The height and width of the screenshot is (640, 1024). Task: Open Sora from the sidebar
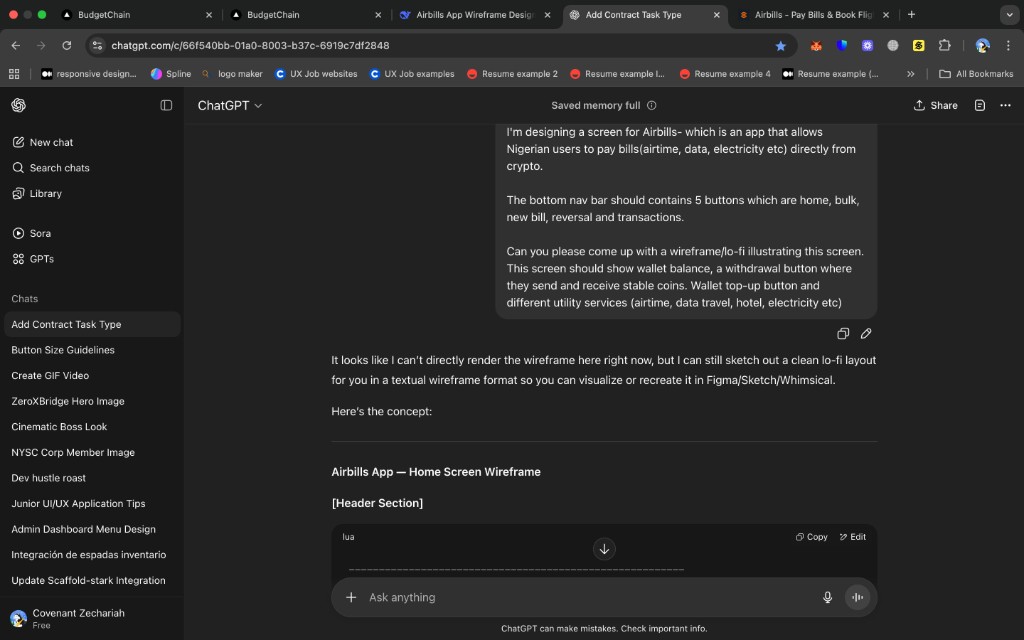click(x=31, y=233)
